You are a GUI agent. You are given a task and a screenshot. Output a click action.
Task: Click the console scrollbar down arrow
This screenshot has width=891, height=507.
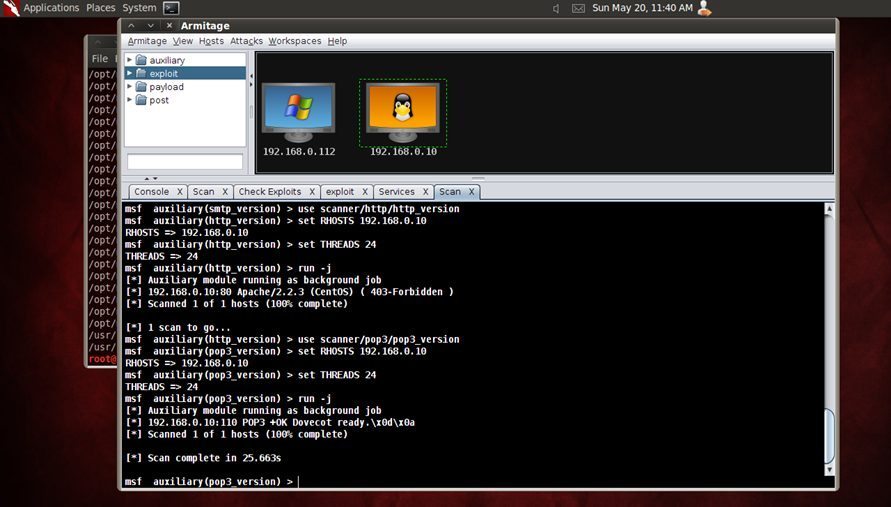[x=829, y=469]
